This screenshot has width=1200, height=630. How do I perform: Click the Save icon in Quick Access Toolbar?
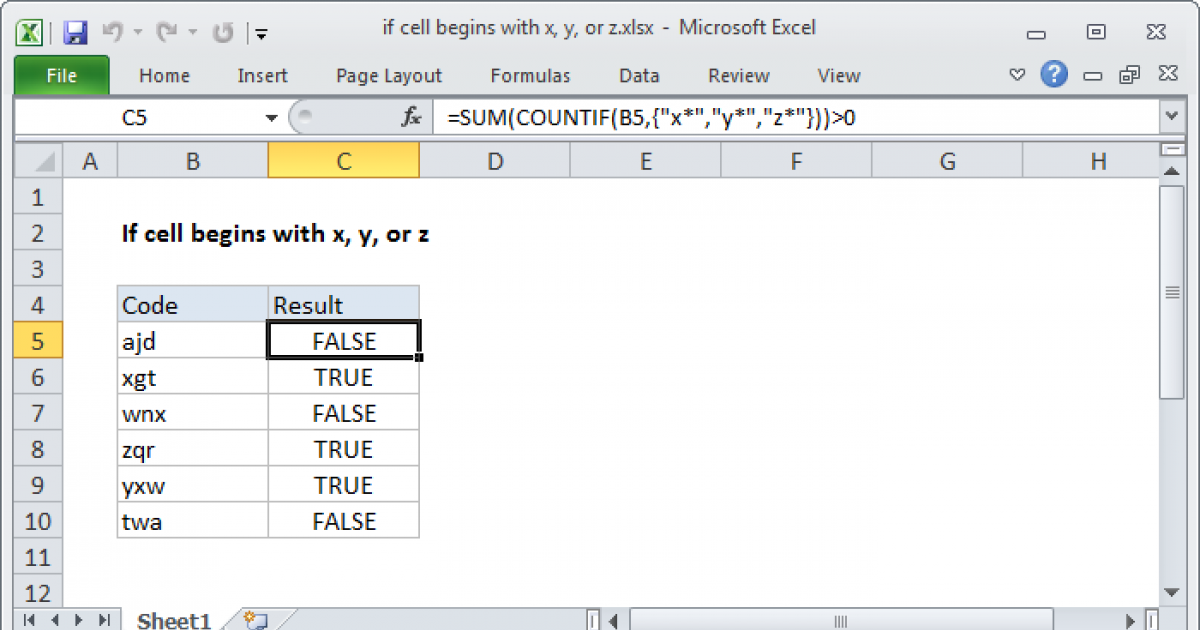pos(75,32)
